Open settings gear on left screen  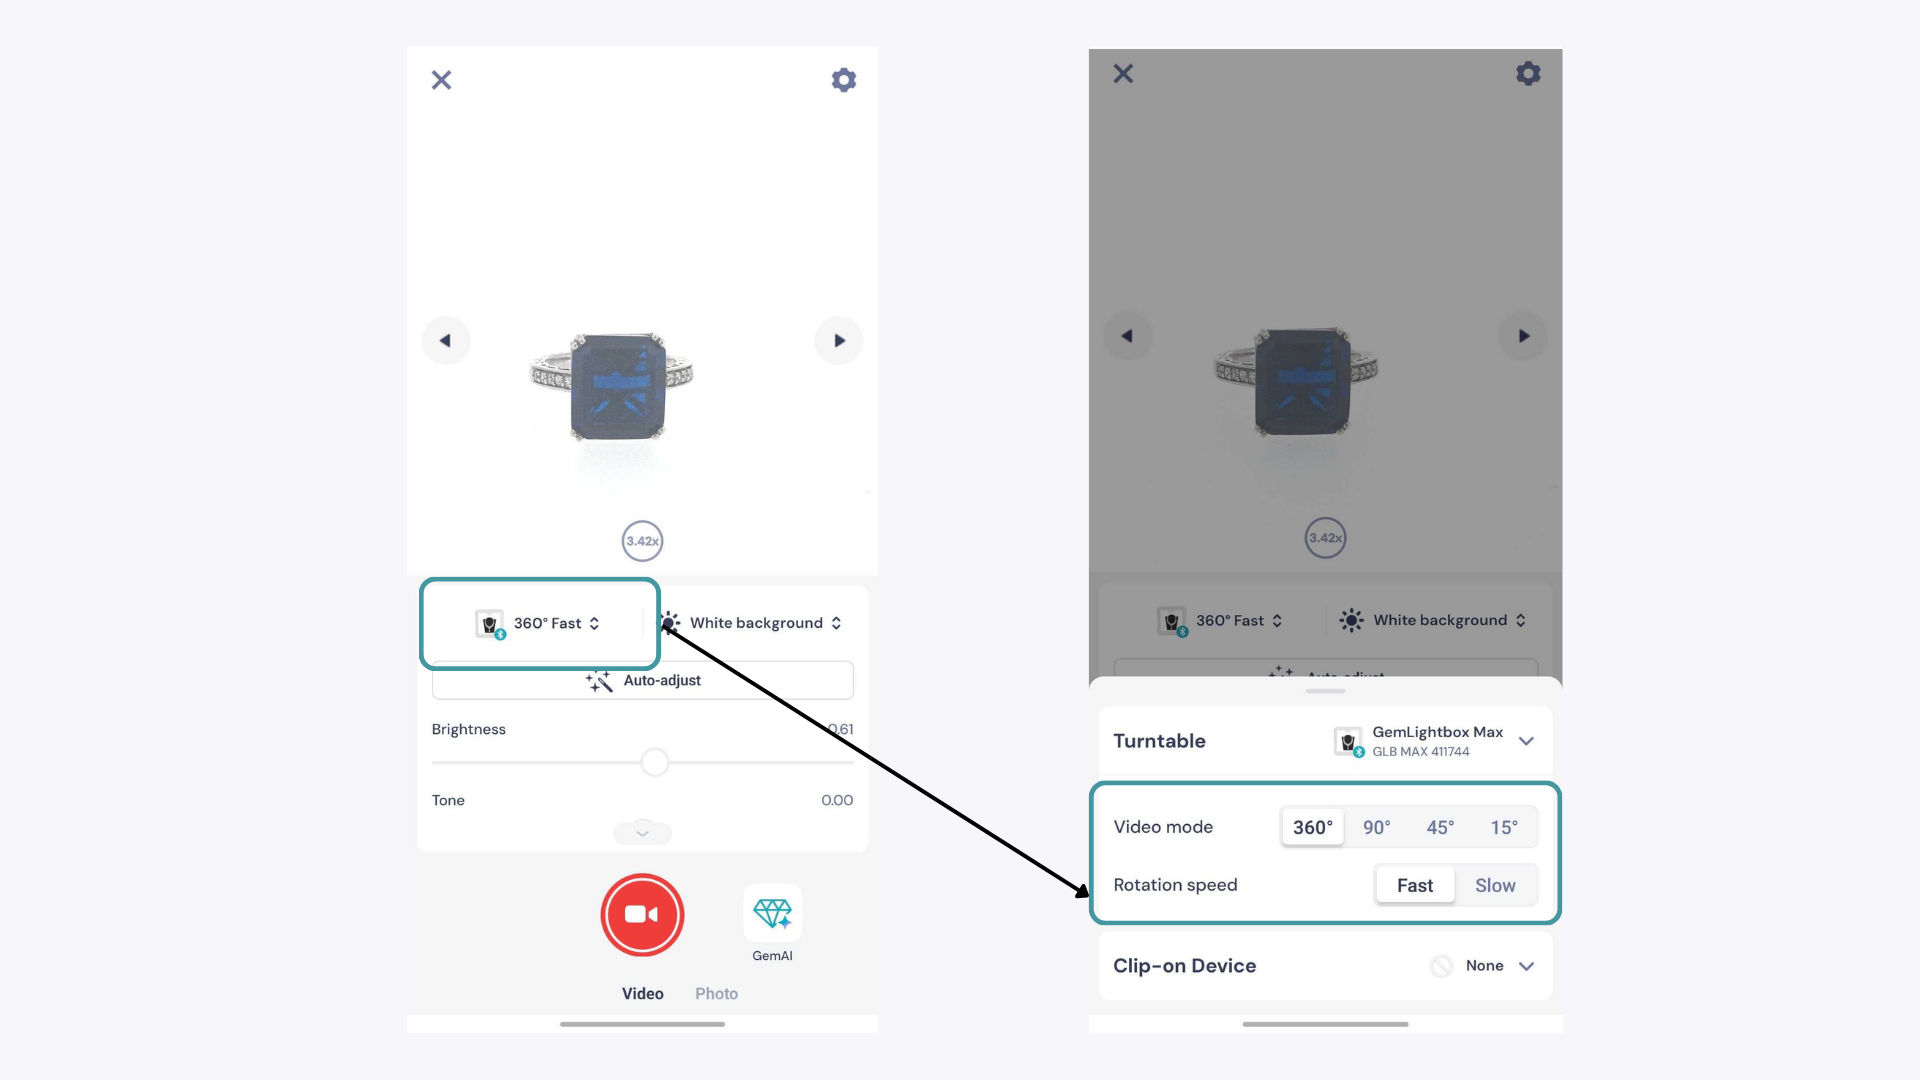pyautogui.click(x=844, y=80)
